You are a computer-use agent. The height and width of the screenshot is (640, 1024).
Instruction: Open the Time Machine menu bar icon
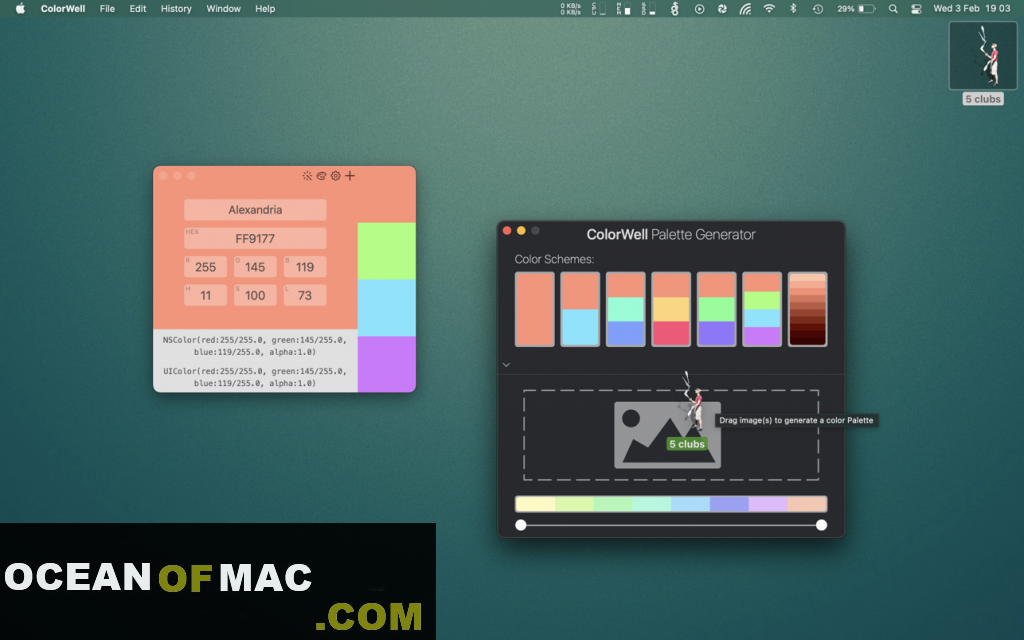(x=818, y=8)
